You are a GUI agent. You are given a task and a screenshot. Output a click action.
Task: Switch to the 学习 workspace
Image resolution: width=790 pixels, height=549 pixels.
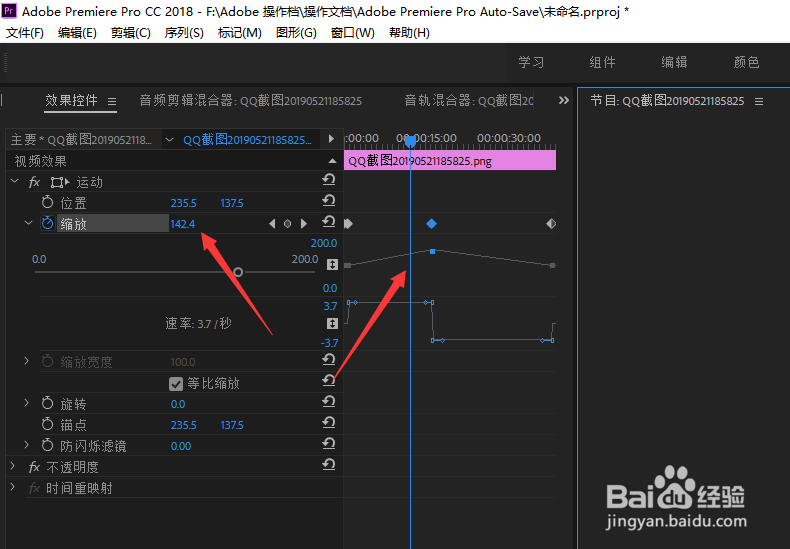pyautogui.click(x=532, y=62)
